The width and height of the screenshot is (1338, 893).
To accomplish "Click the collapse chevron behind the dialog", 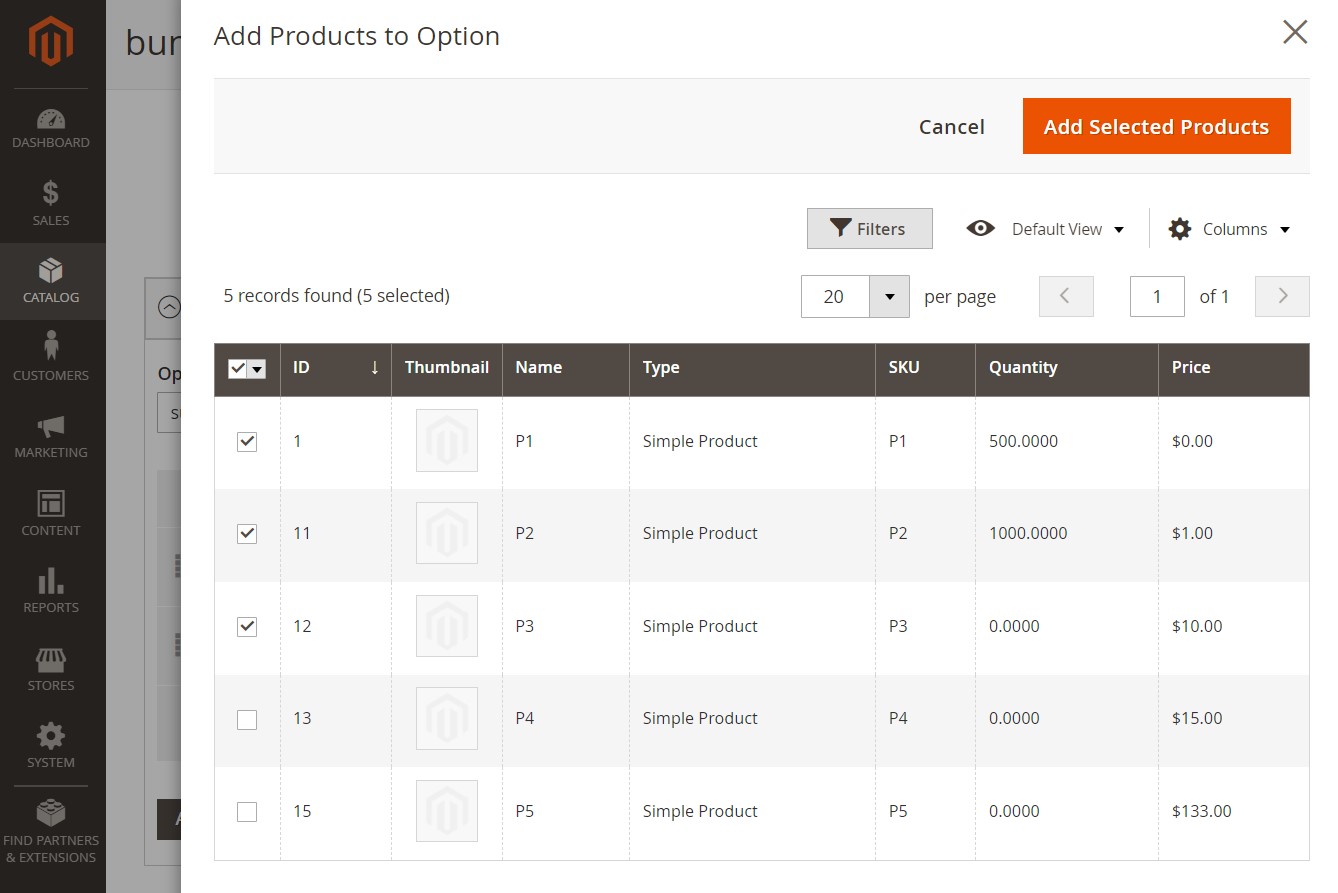I will pyautogui.click(x=169, y=307).
